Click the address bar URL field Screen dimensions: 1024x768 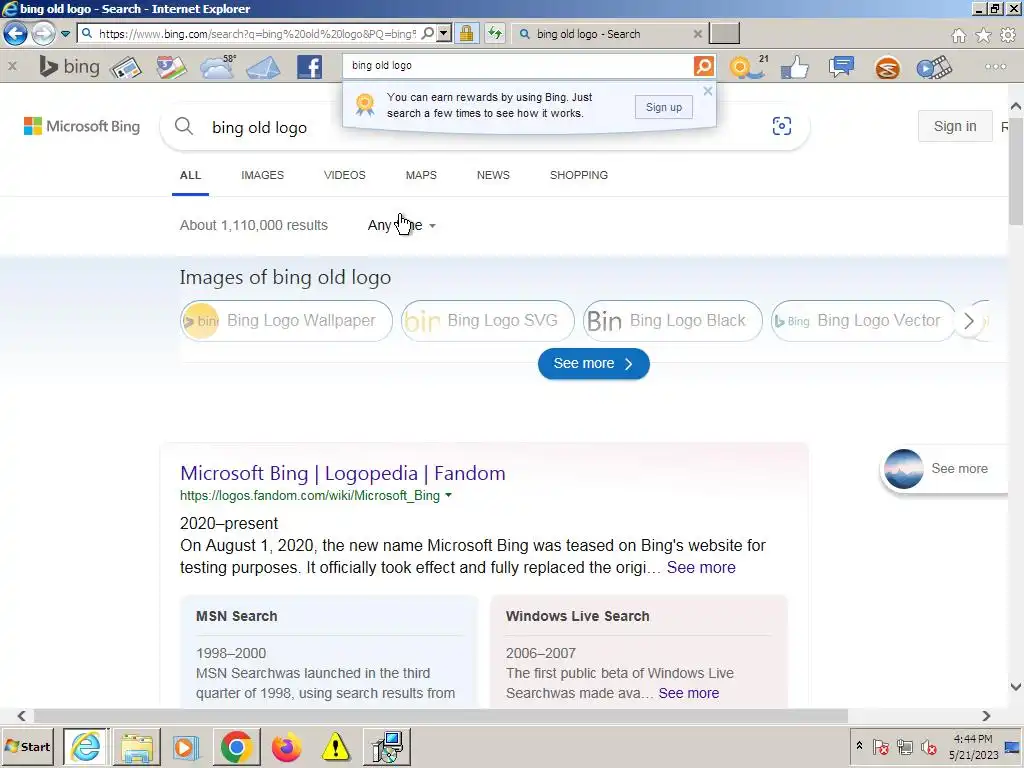(257, 34)
